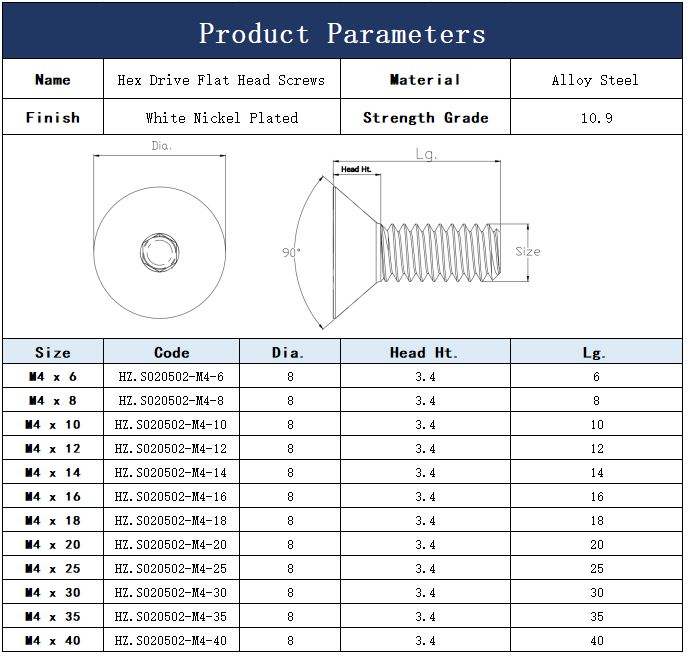687x656 pixels.
Task: Select the M4 x 16 size cell
Action: tap(53, 497)
